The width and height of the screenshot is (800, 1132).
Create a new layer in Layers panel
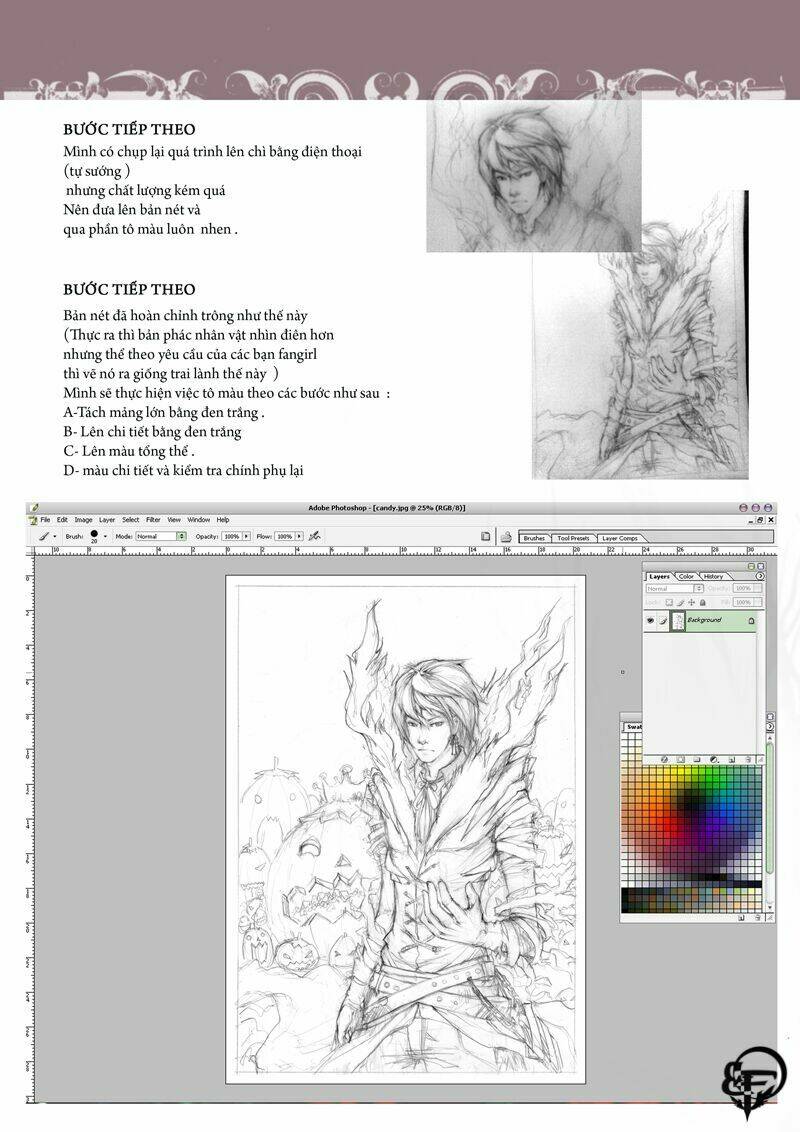click(730, 760)
